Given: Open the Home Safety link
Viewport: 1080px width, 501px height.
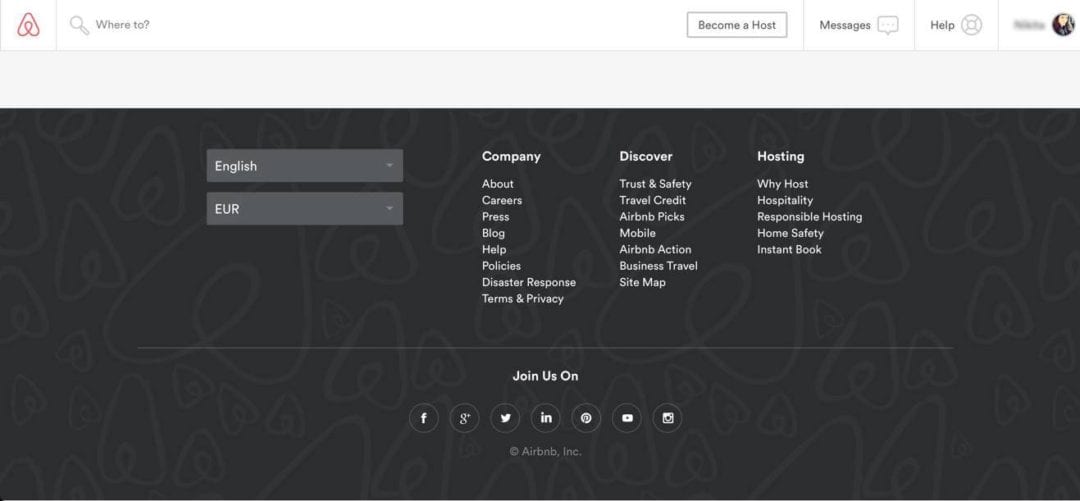Looking at the screenshot, I should (790, 233).
